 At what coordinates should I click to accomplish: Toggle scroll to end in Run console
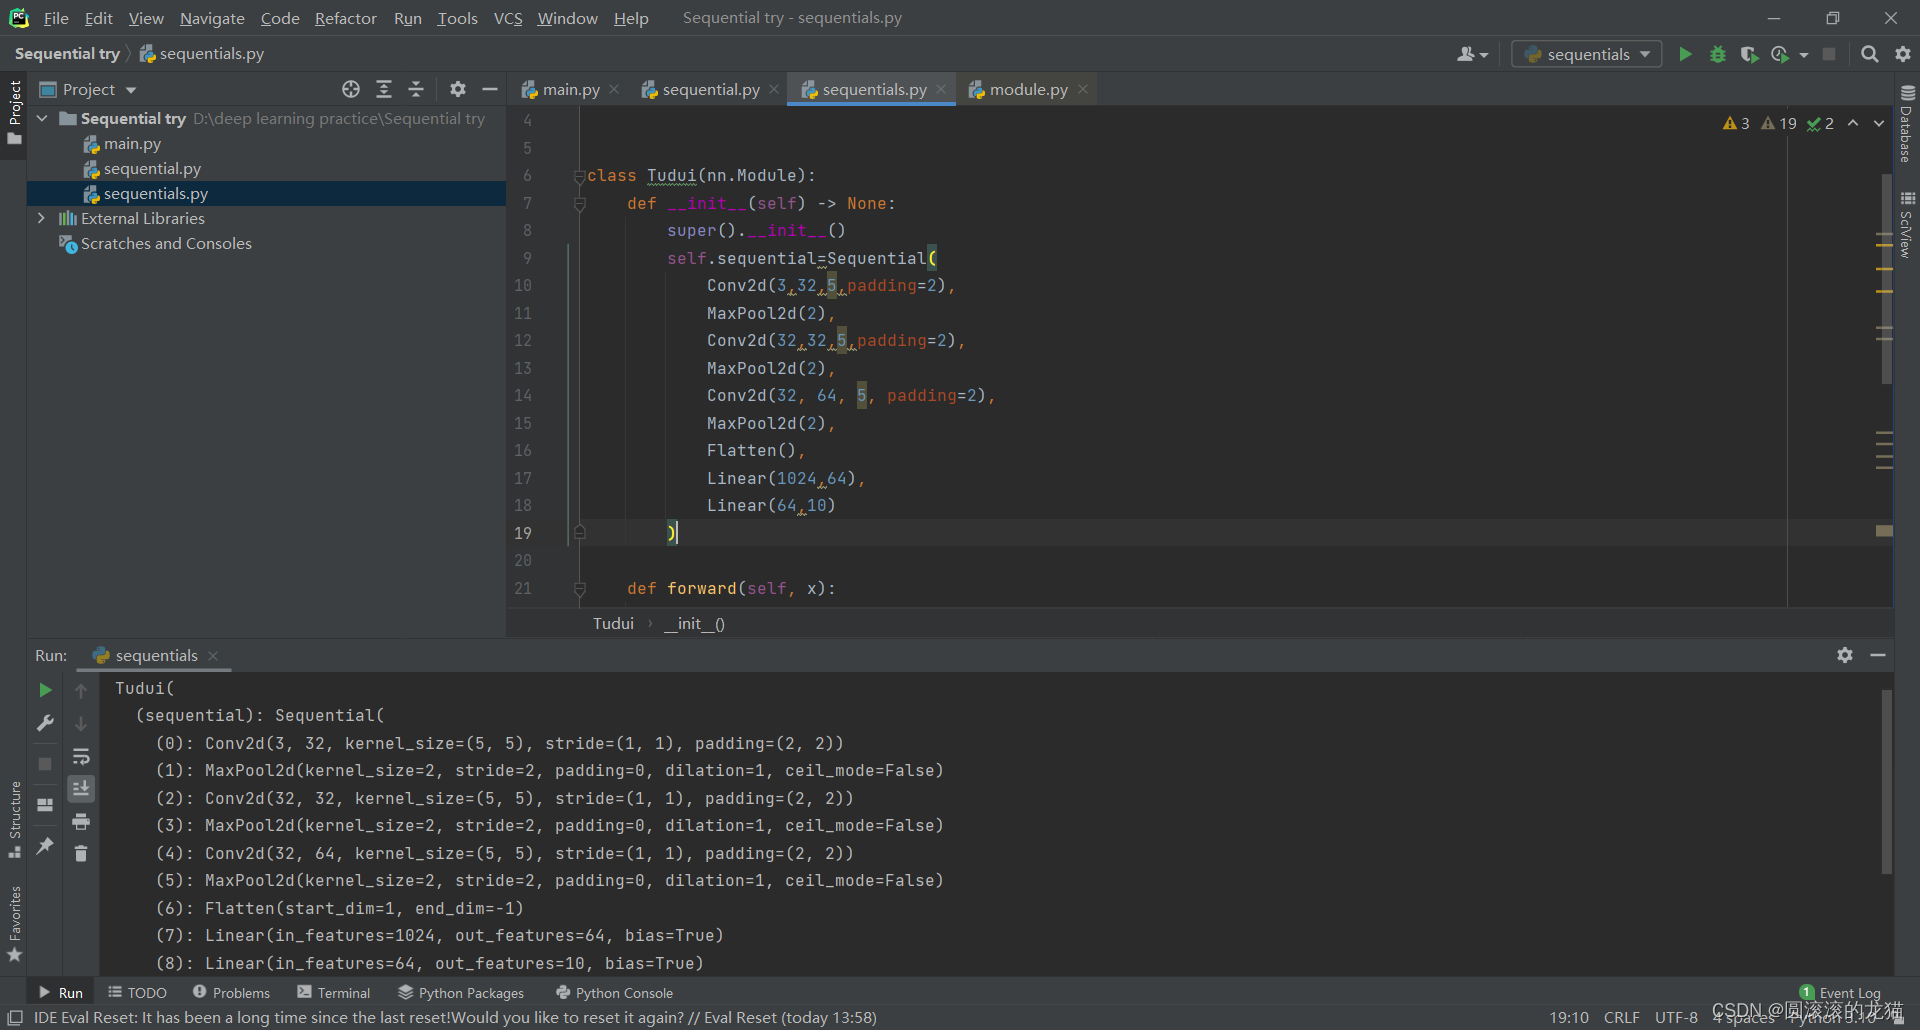81,789
